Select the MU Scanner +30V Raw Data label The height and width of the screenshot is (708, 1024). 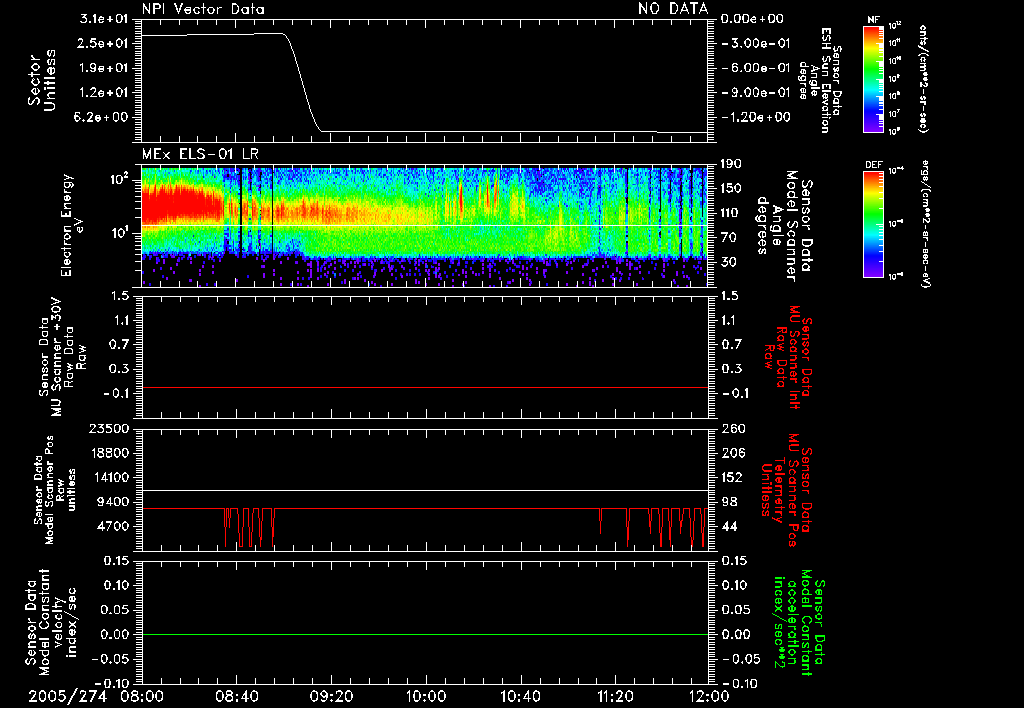[x=62, y=357]
